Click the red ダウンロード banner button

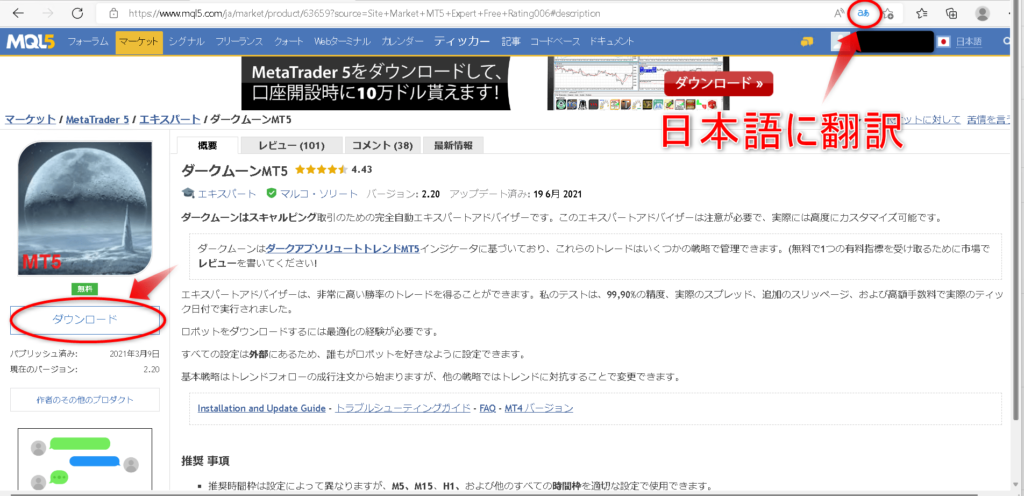click(x=718, y=83)
